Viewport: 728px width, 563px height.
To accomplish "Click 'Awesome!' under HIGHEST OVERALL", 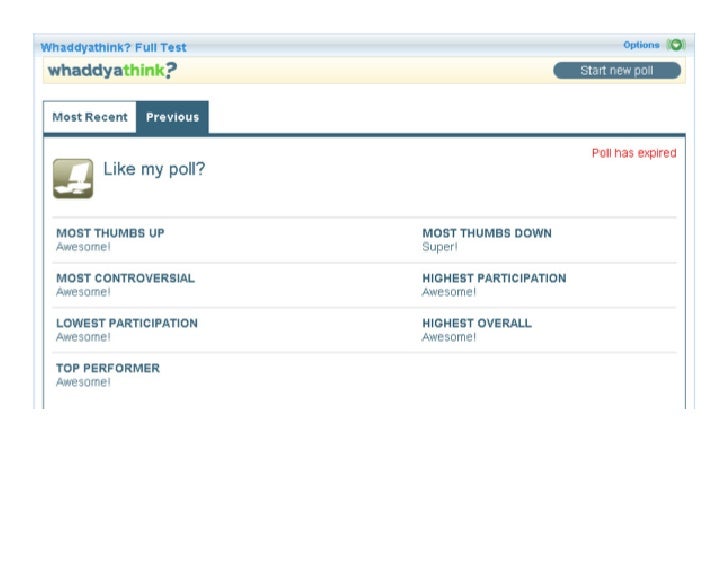I will point(449,337).
